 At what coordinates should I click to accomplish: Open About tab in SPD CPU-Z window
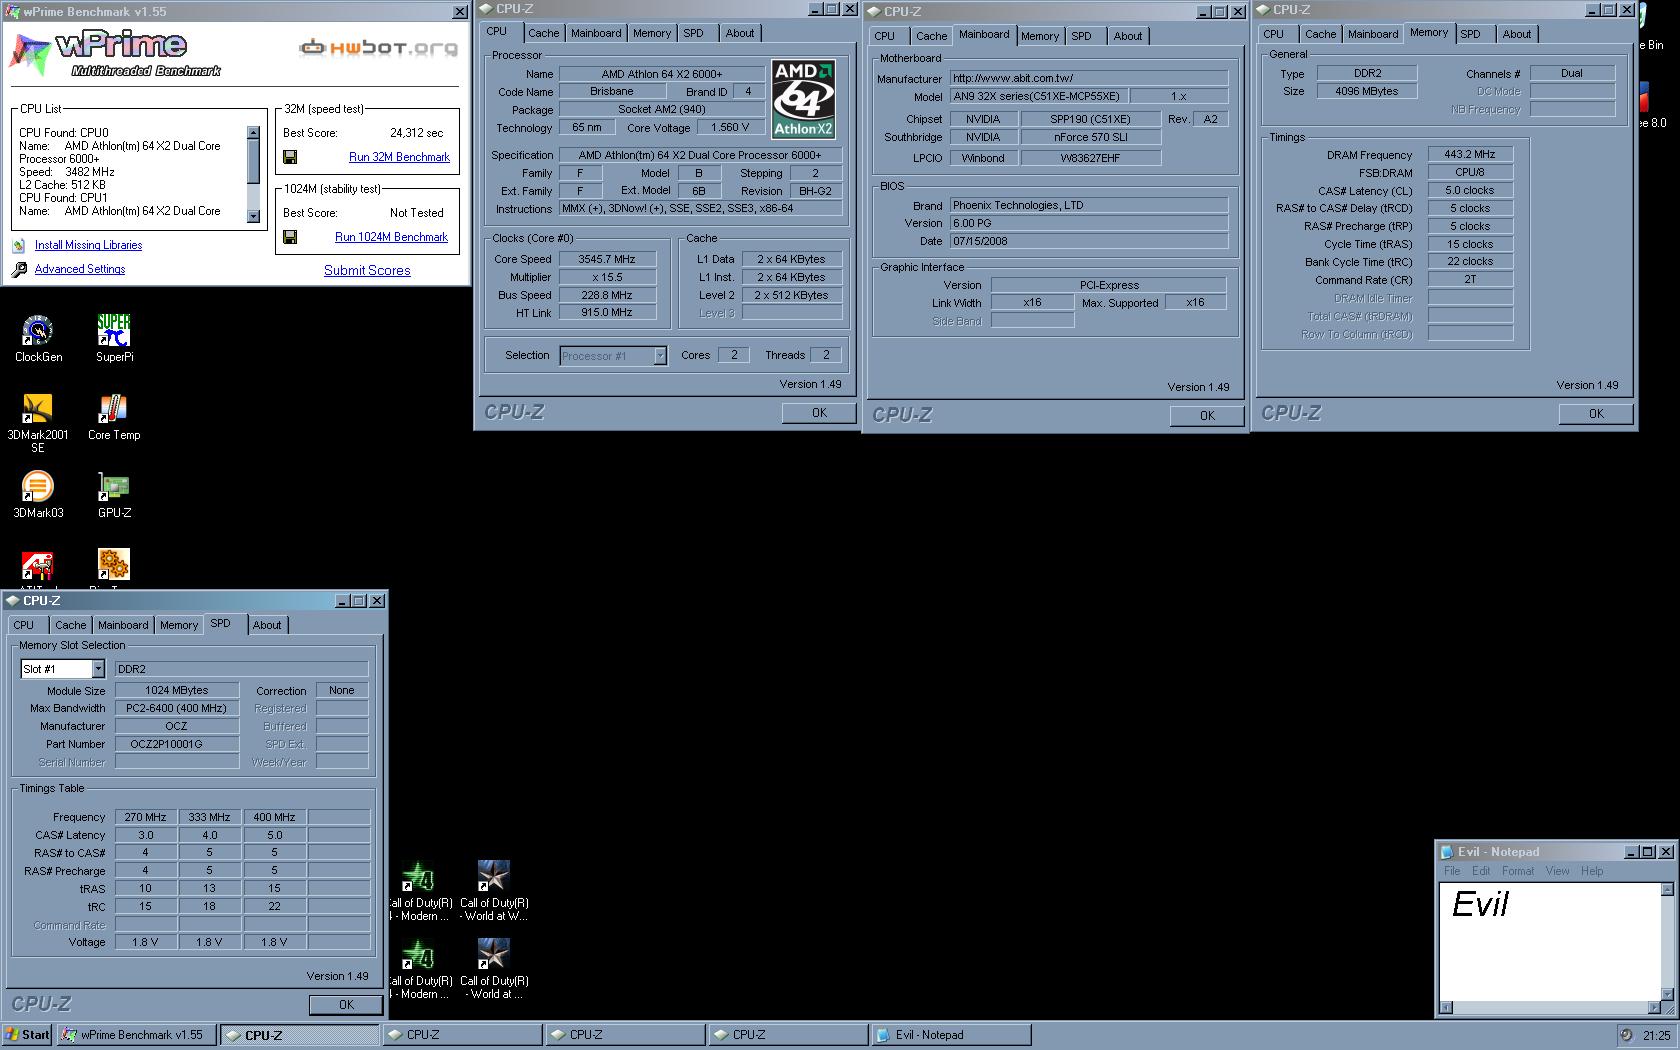[267, 625]
